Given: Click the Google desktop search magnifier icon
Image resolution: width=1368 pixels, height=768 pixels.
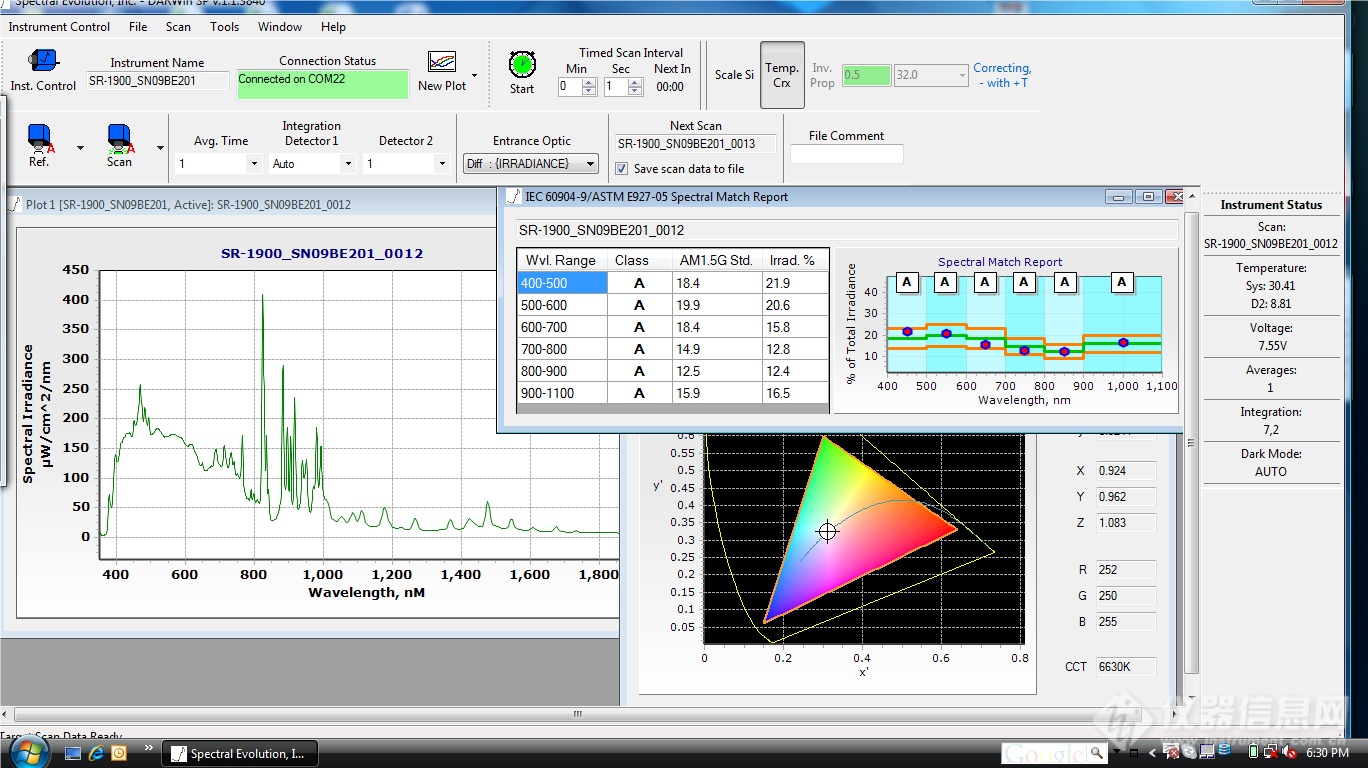Looking at the screenshot, I should [1097, 753].
